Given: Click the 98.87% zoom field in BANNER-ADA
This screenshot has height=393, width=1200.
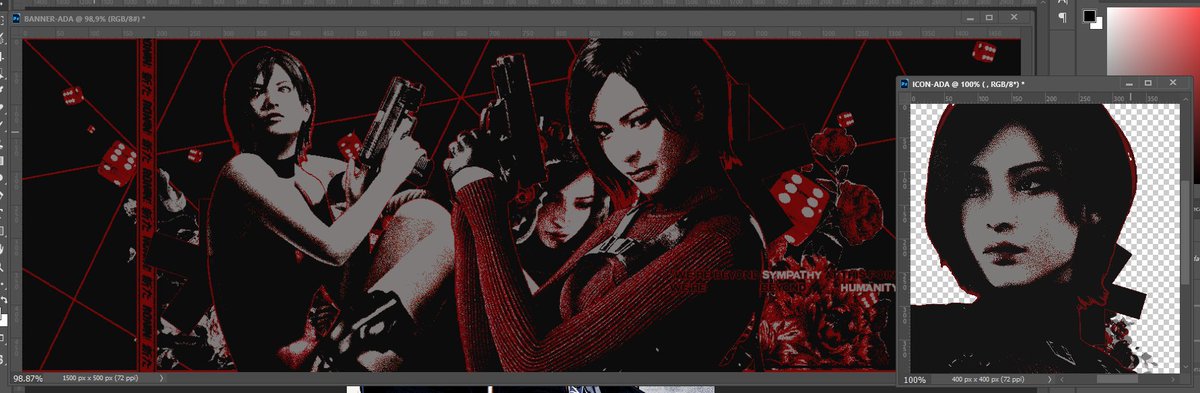Looking at the screenshot, I should (28, 380).
